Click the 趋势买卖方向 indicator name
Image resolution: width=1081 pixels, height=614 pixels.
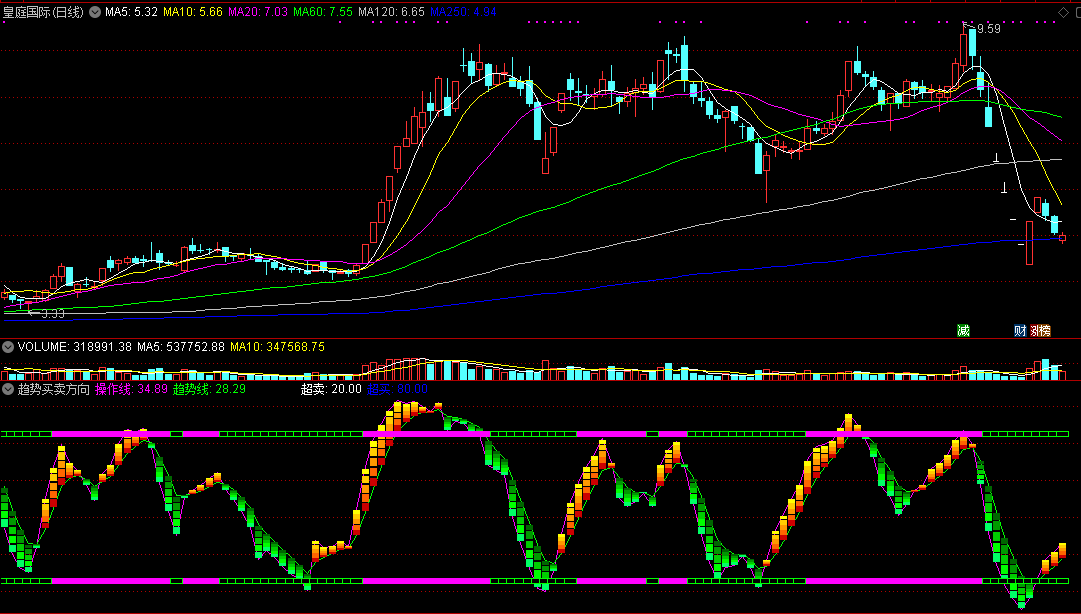pyautogui.click(x=54, y=389)
